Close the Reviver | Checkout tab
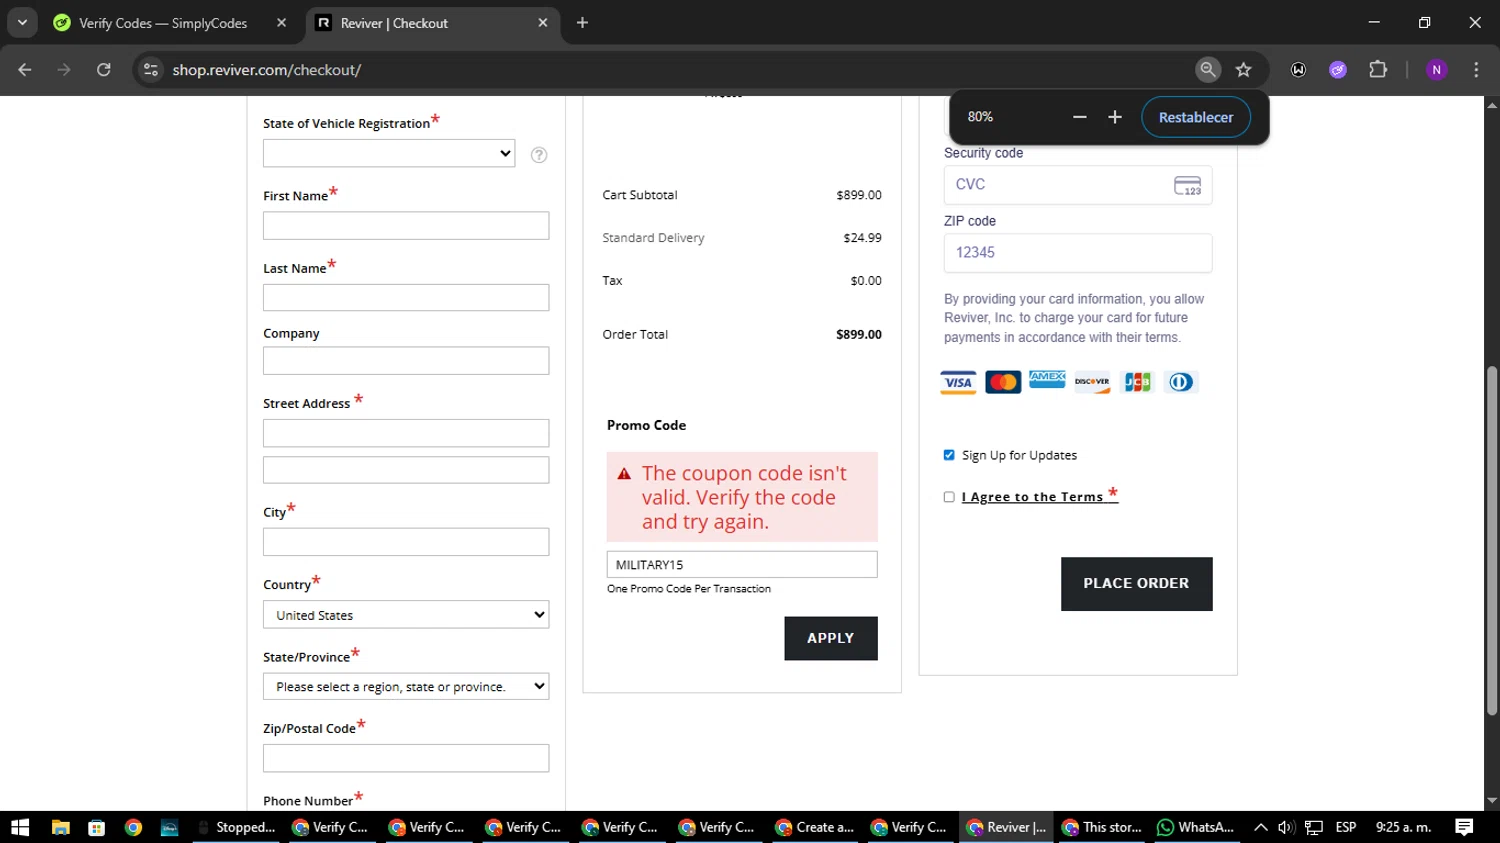This screenshot has height=843, width=1500. pos(543,23)
